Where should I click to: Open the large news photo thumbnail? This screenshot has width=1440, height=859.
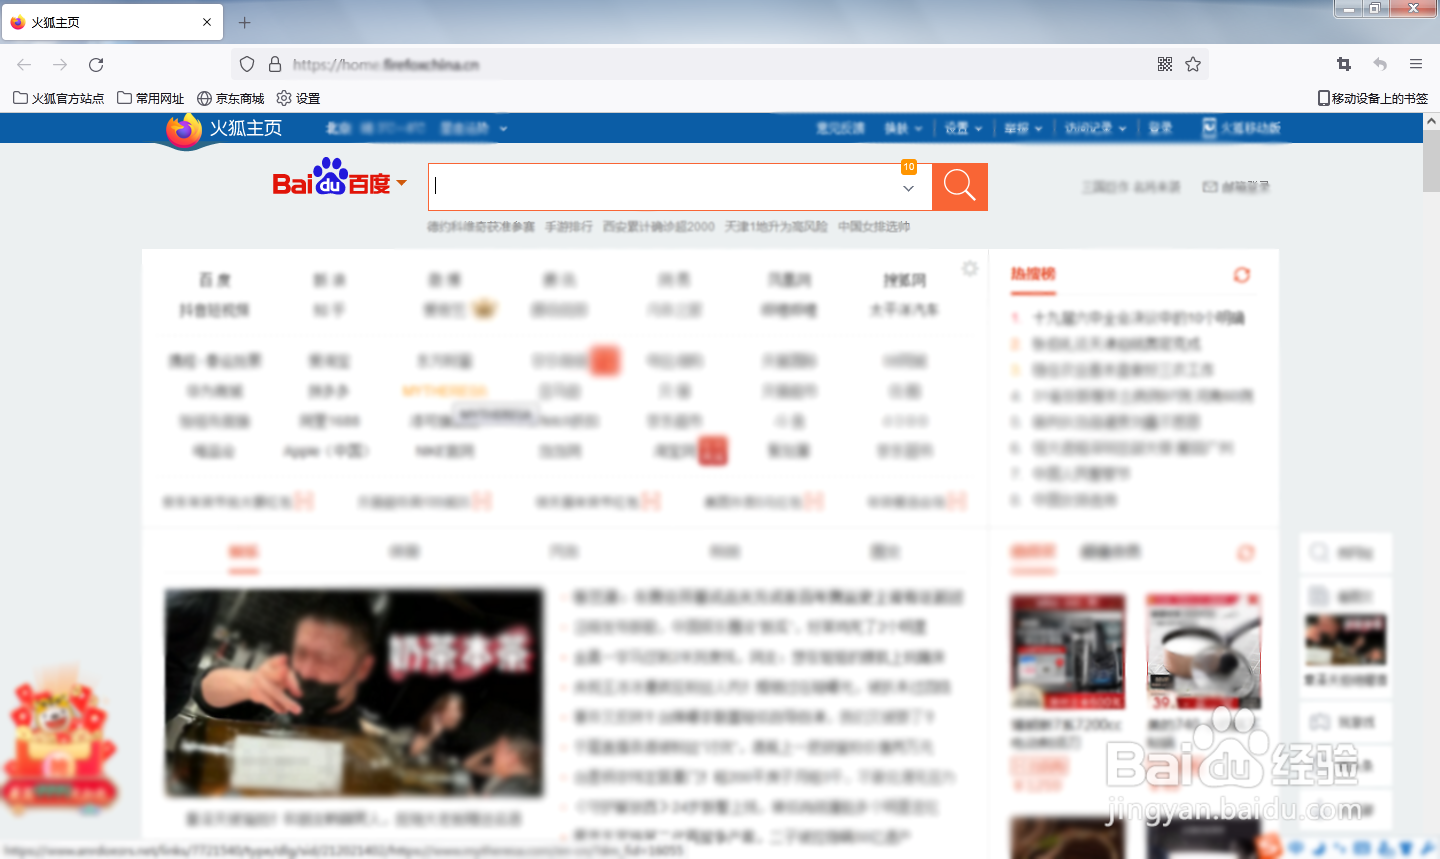click(354, 693)
